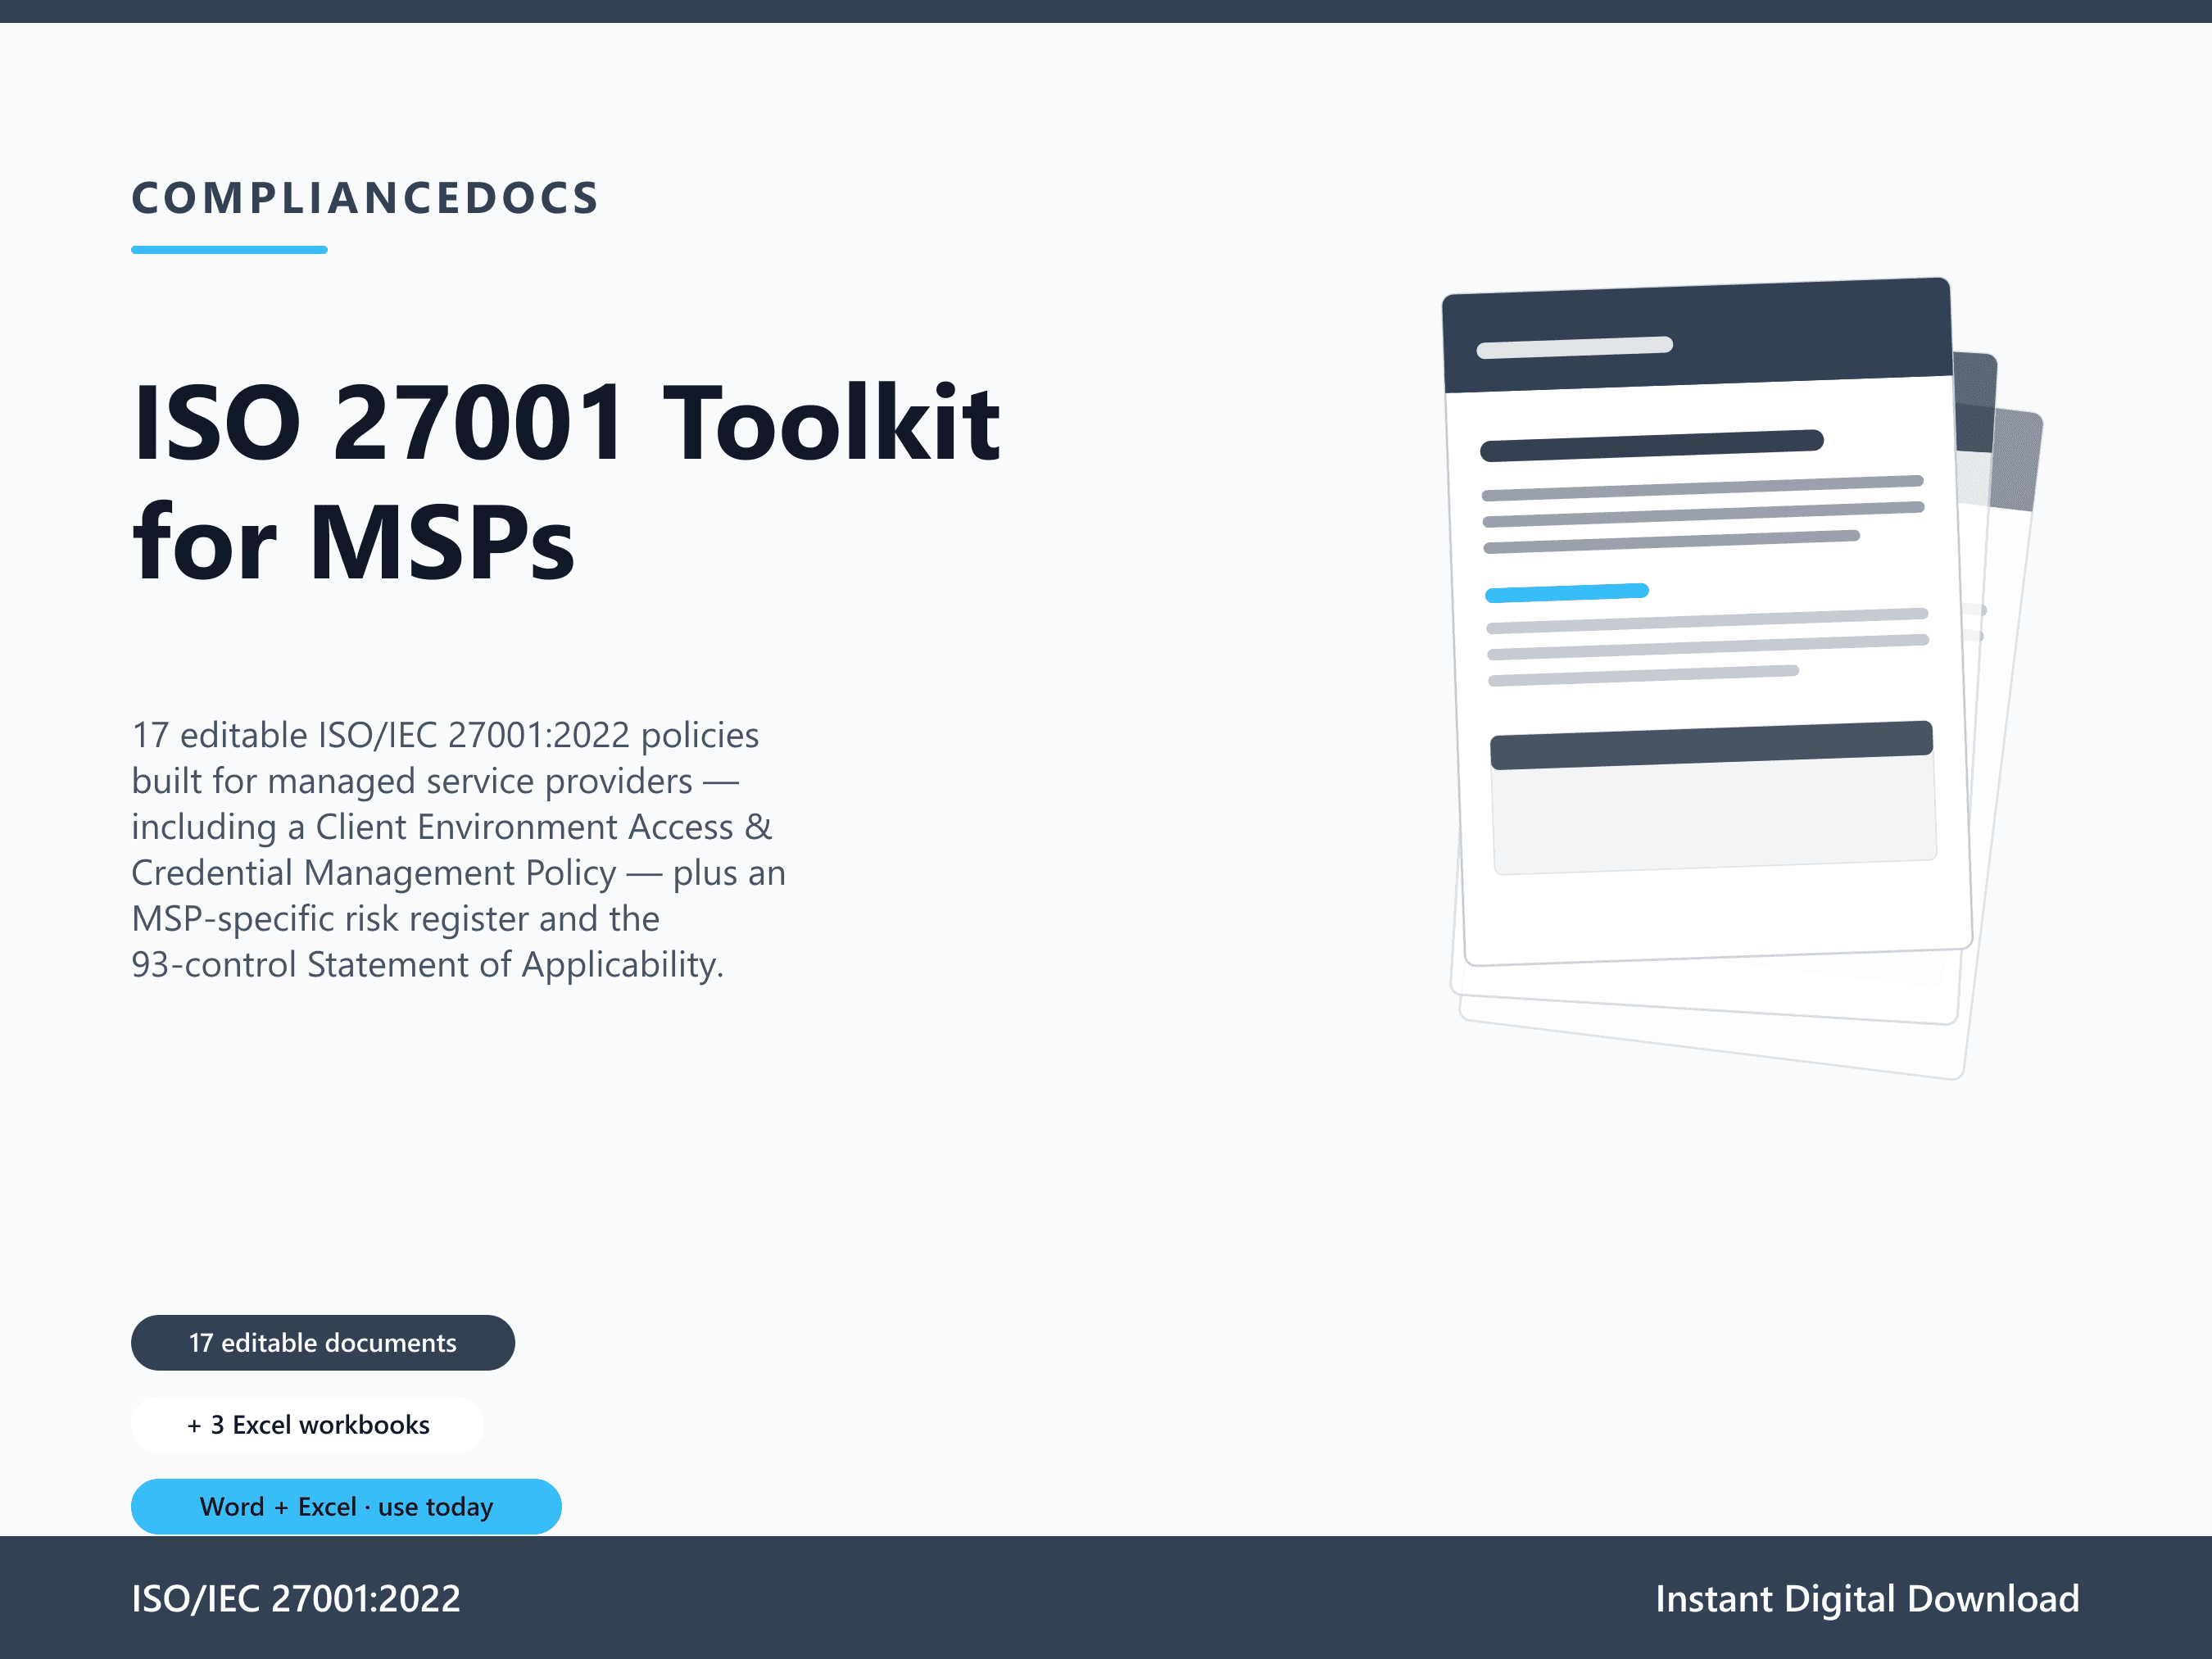Viewport: 2212px width, 1659px height.
Task: Click the ISO/IEC 27001:2022 footer text
Action: [x=296, y=1598]
